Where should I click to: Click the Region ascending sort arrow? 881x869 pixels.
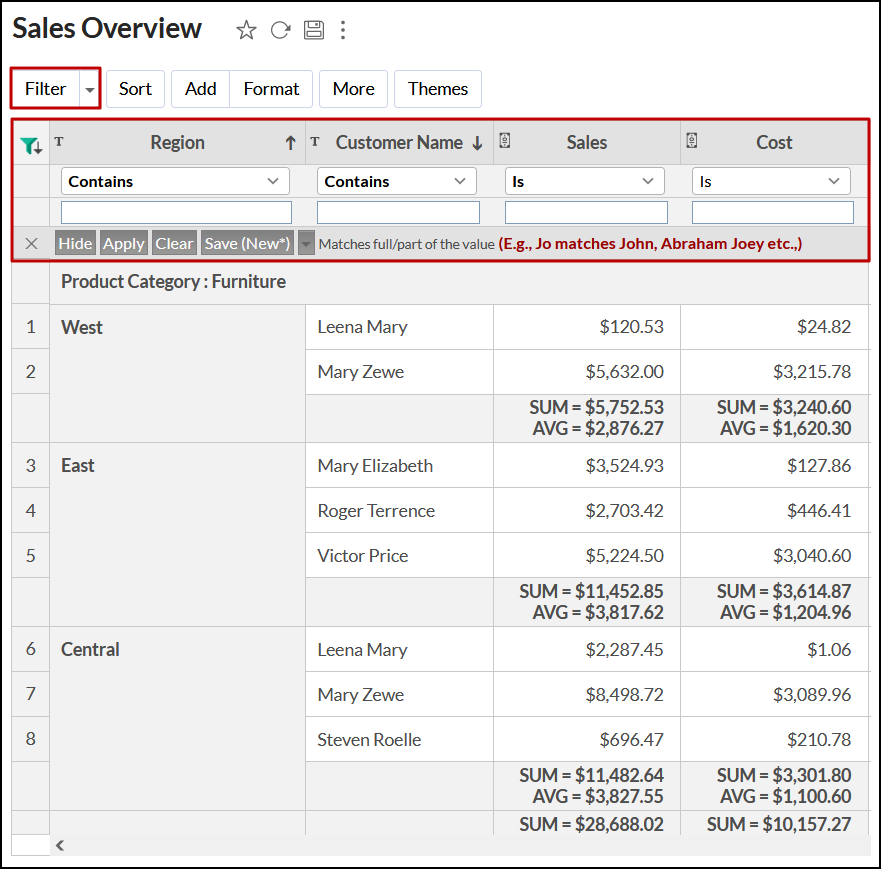[x=290, y=143]
